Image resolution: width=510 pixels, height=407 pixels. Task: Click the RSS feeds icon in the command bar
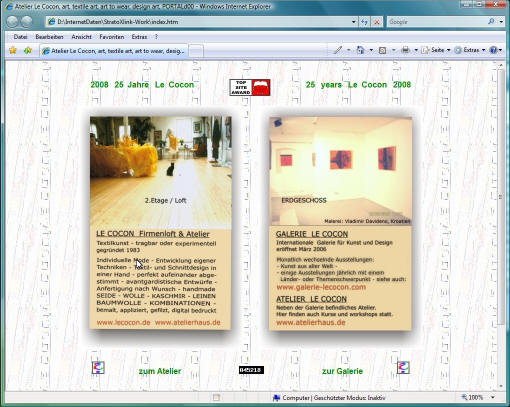tap(382, 50)
